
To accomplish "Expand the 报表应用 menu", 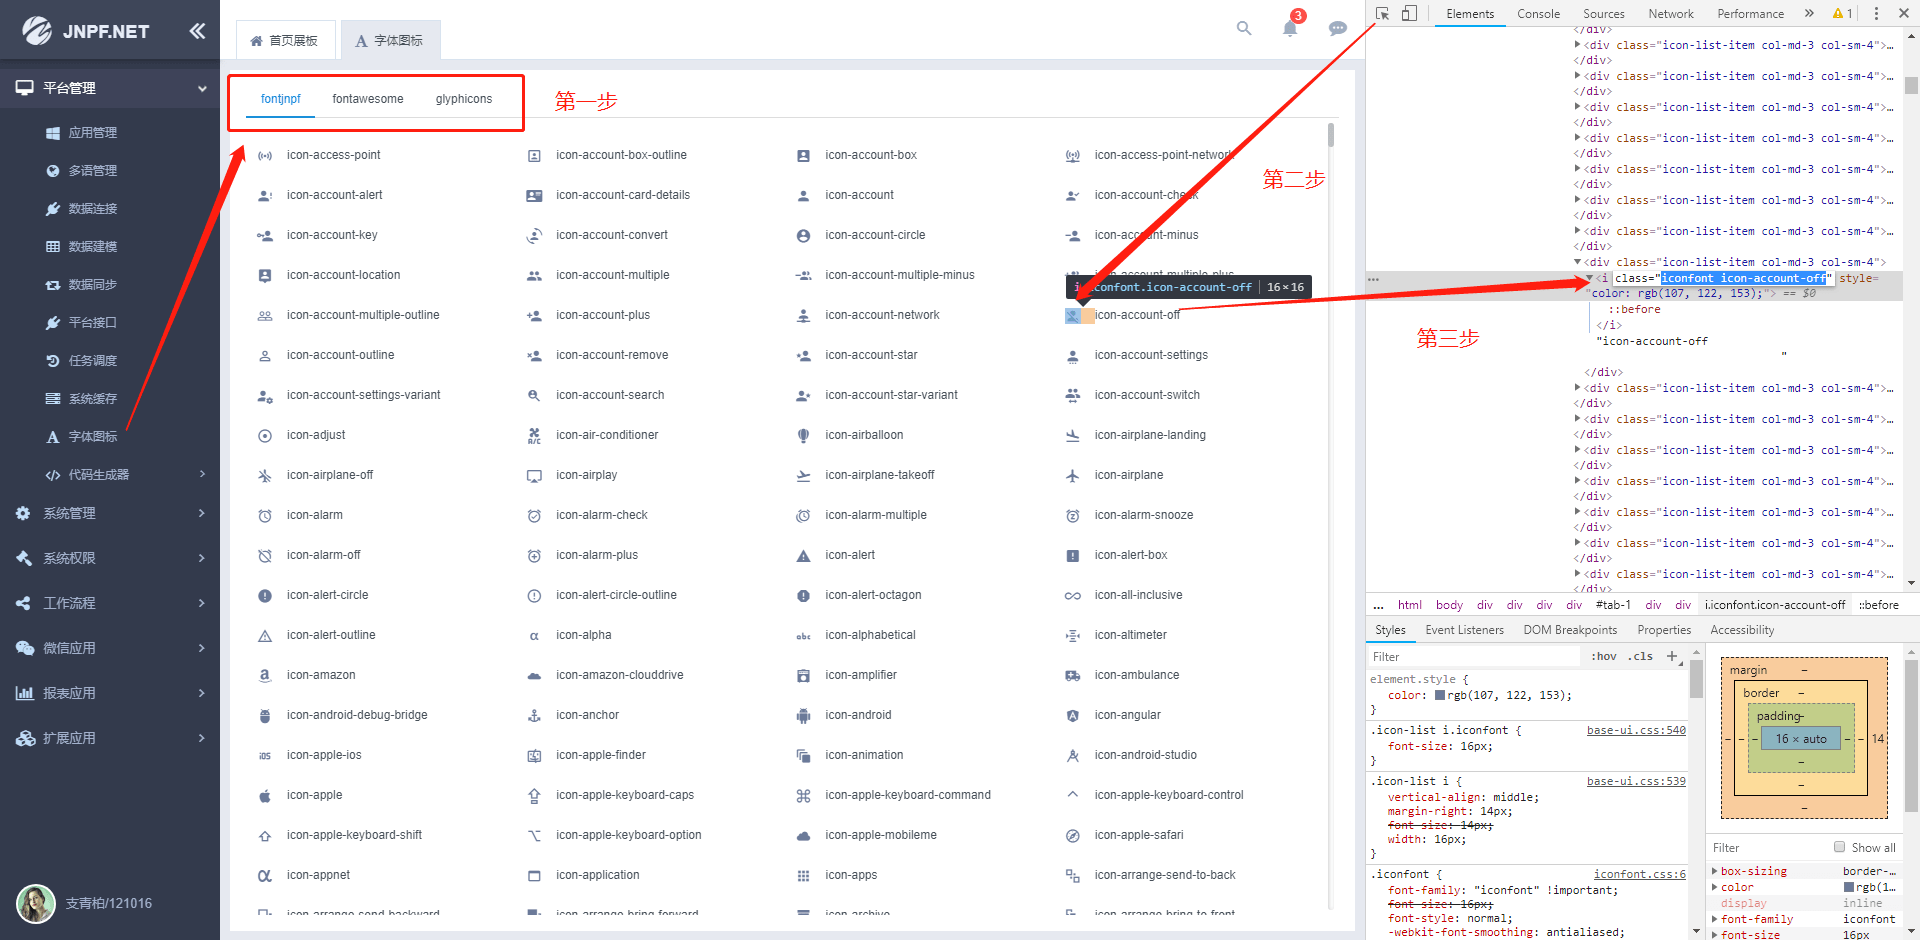I will coord(110,693).
